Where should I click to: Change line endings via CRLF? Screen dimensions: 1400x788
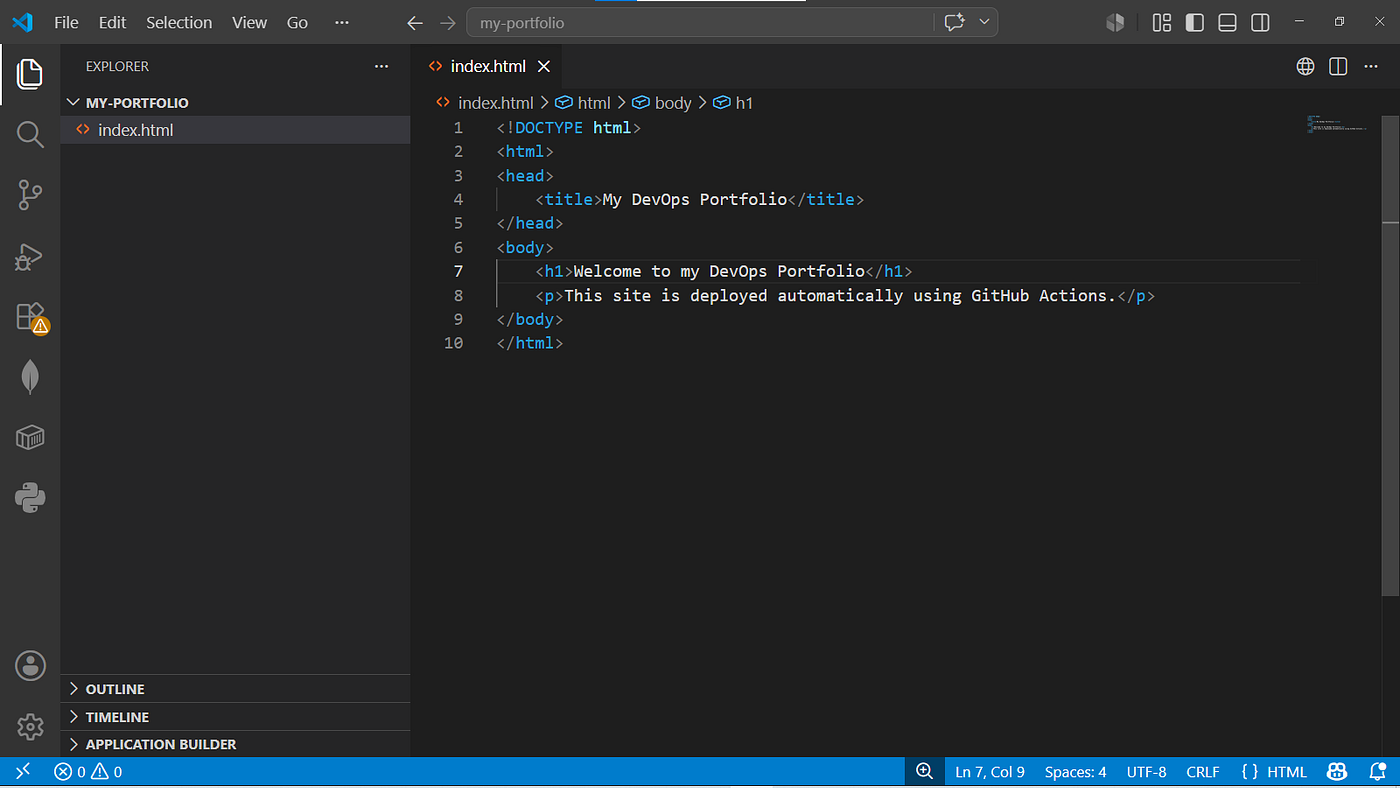pyautogui.click(x=1203, y=771)
